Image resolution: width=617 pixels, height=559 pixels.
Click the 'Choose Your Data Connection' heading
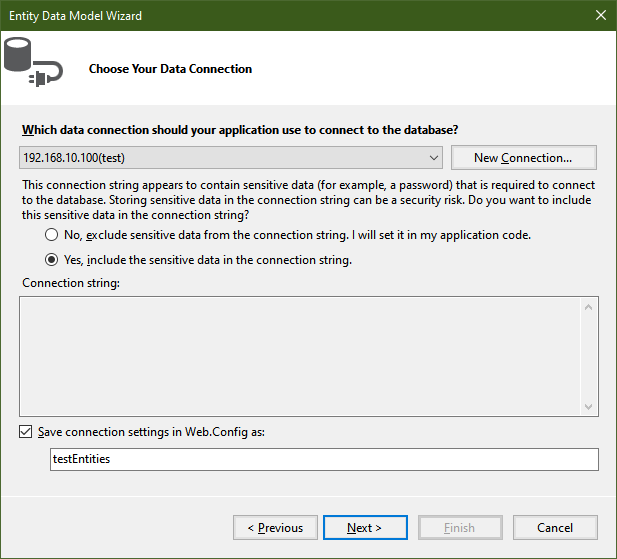coord(170,69)
